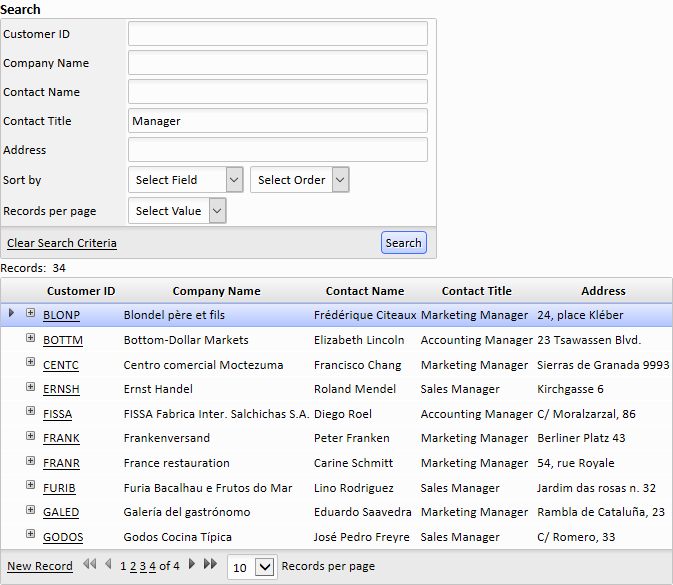Viewport: 673px width, 585px height.
Task: Select the Bottom-Dollar Markets cell
Action: click(186, 340)
